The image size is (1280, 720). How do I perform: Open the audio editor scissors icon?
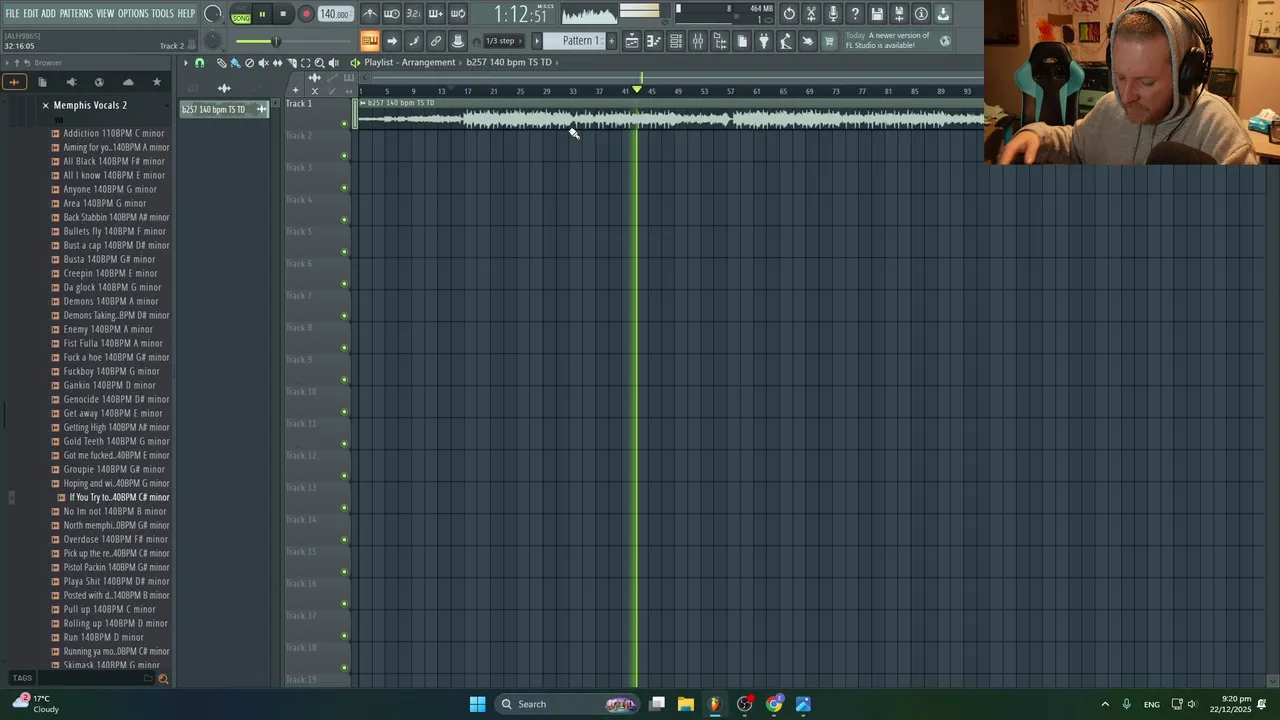(x=811, y=14)
